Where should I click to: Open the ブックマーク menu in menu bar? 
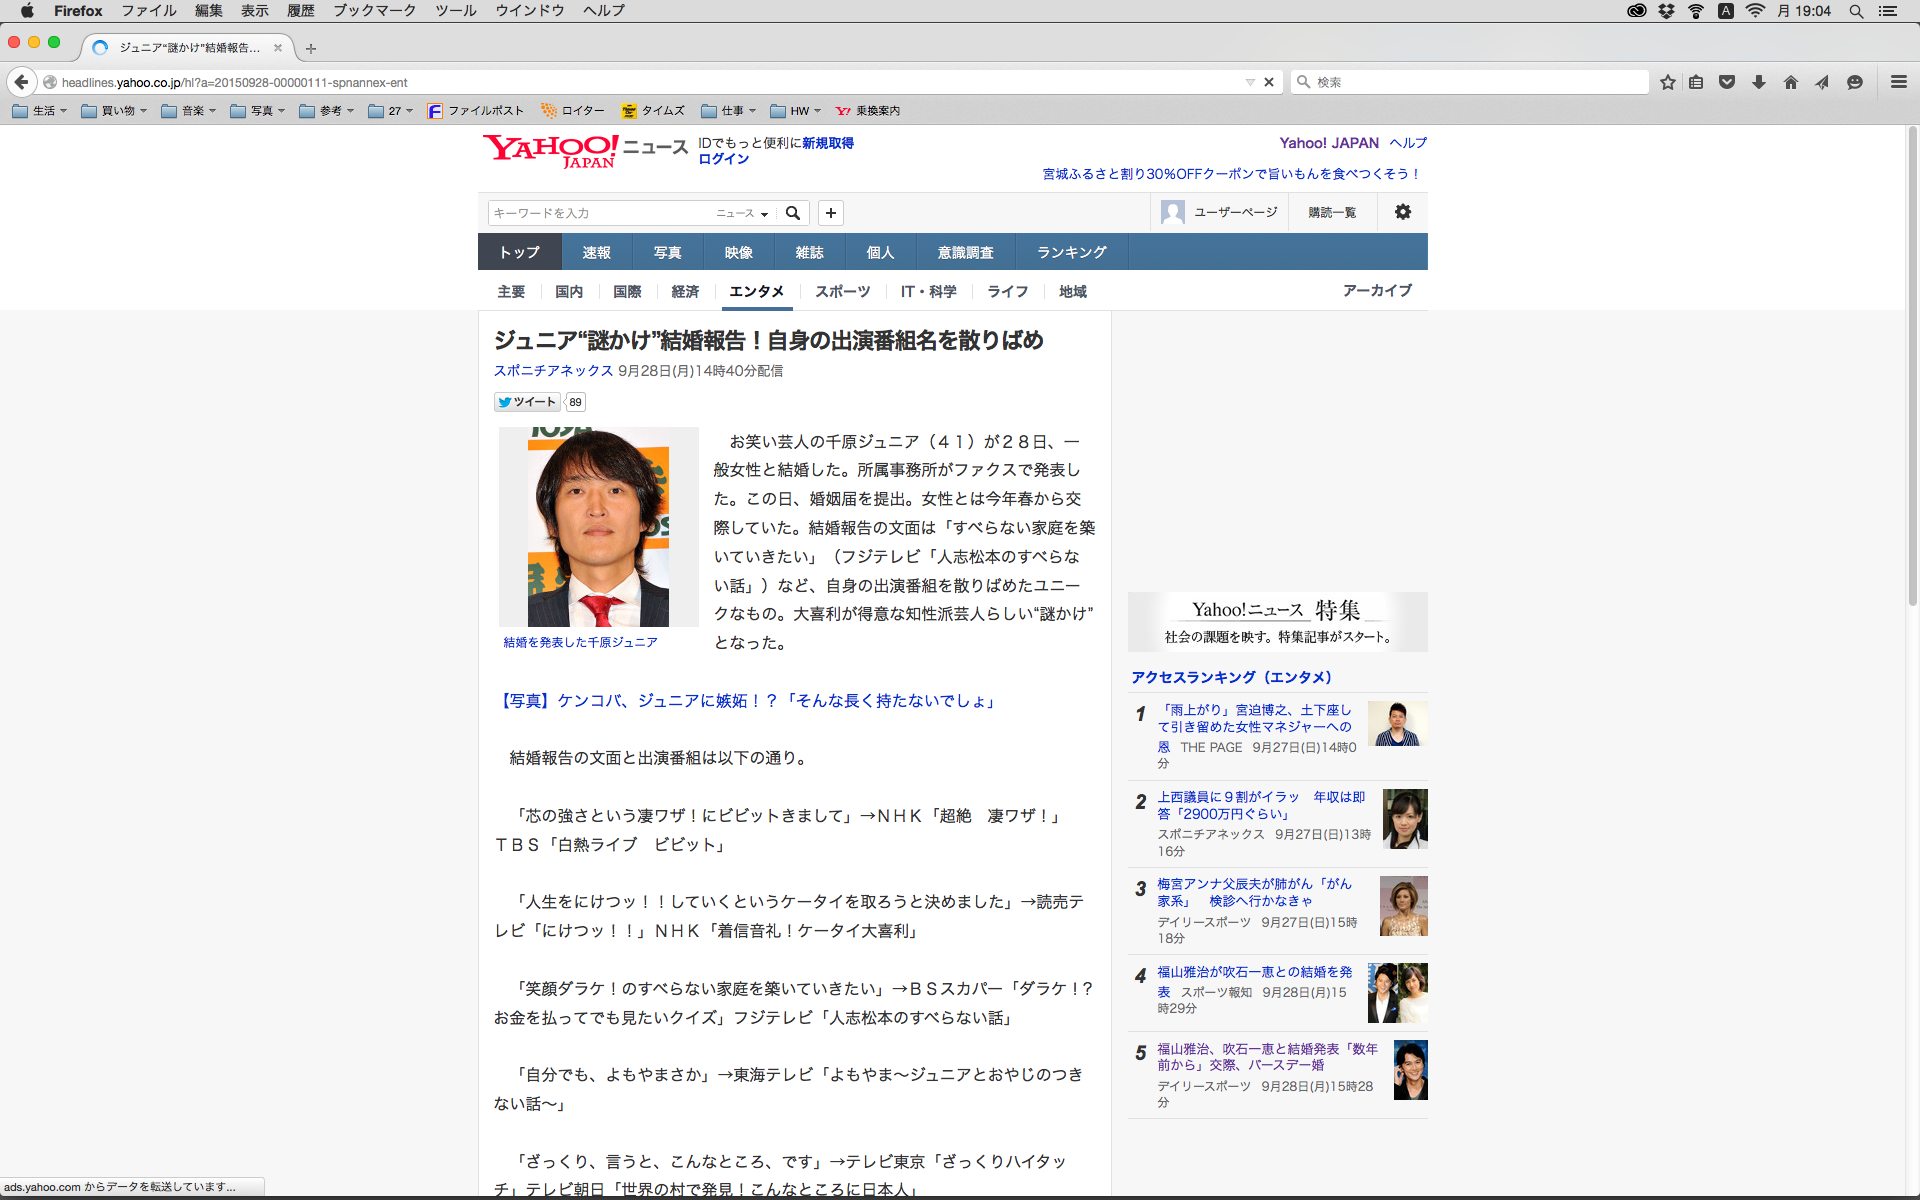pos(374,11)
